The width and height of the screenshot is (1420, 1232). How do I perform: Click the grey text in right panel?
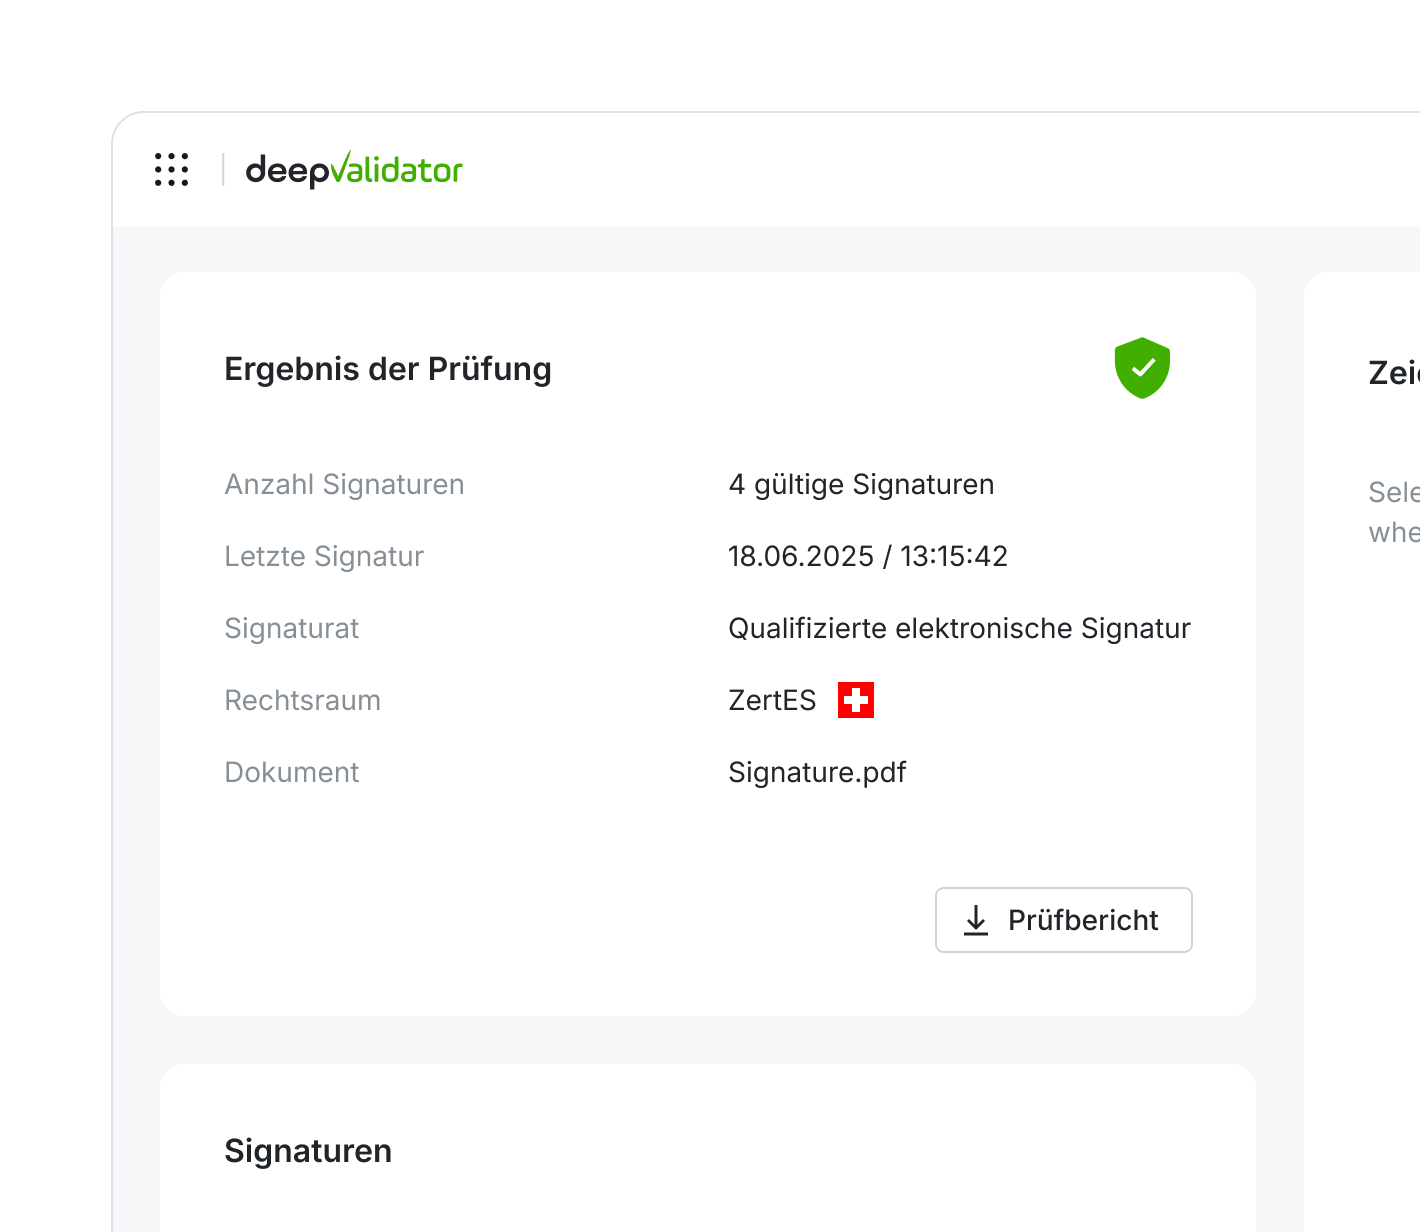1394,512
